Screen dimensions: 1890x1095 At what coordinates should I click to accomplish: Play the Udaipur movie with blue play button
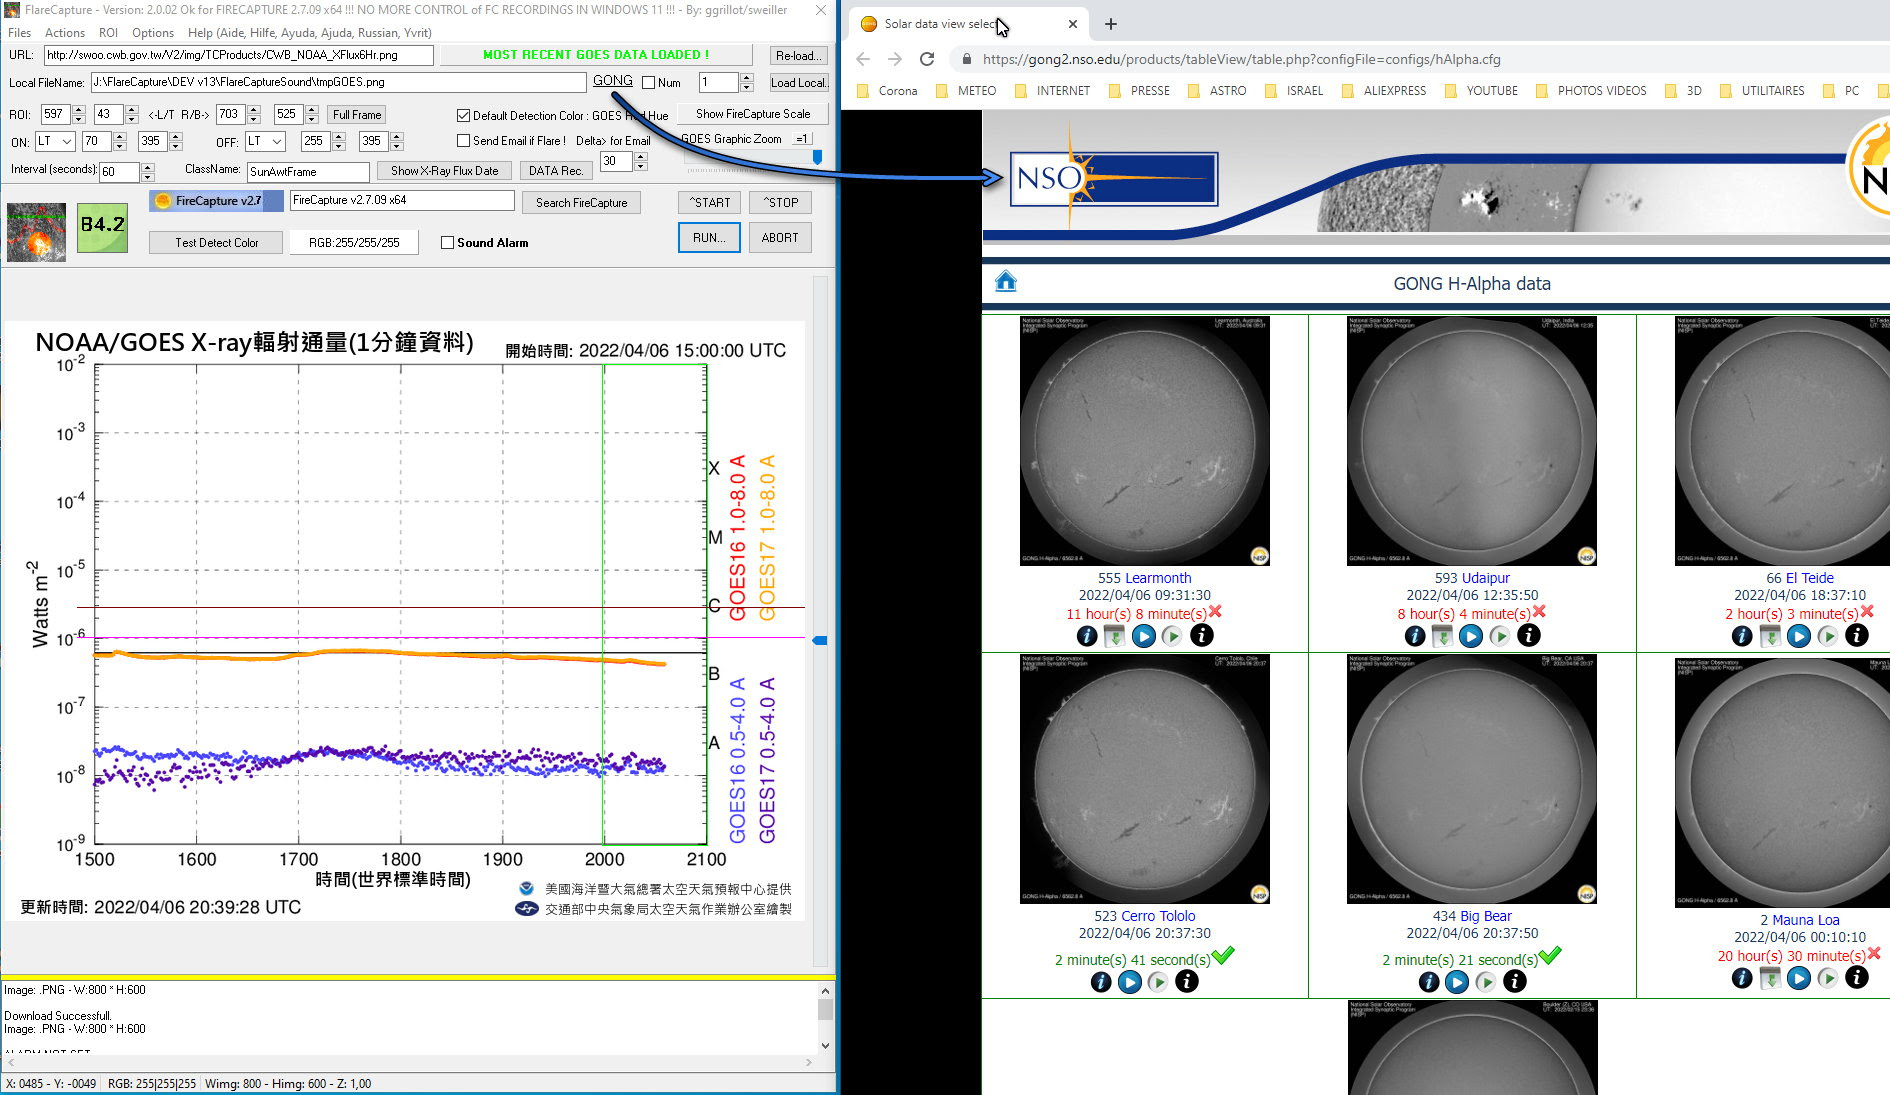coord(1471,636)
